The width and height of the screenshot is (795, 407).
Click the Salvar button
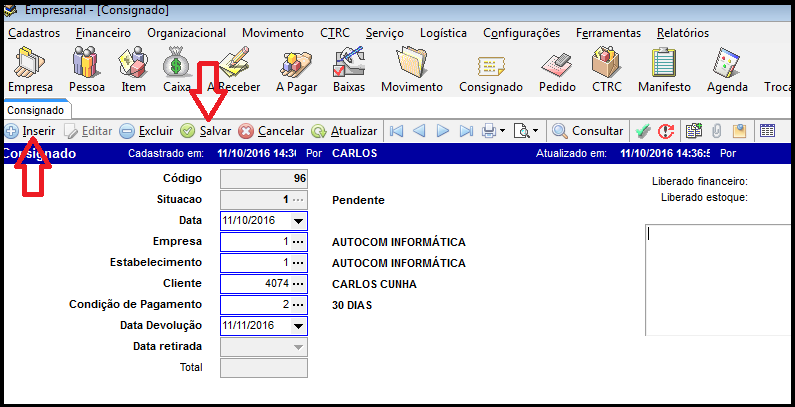point(206,131)
